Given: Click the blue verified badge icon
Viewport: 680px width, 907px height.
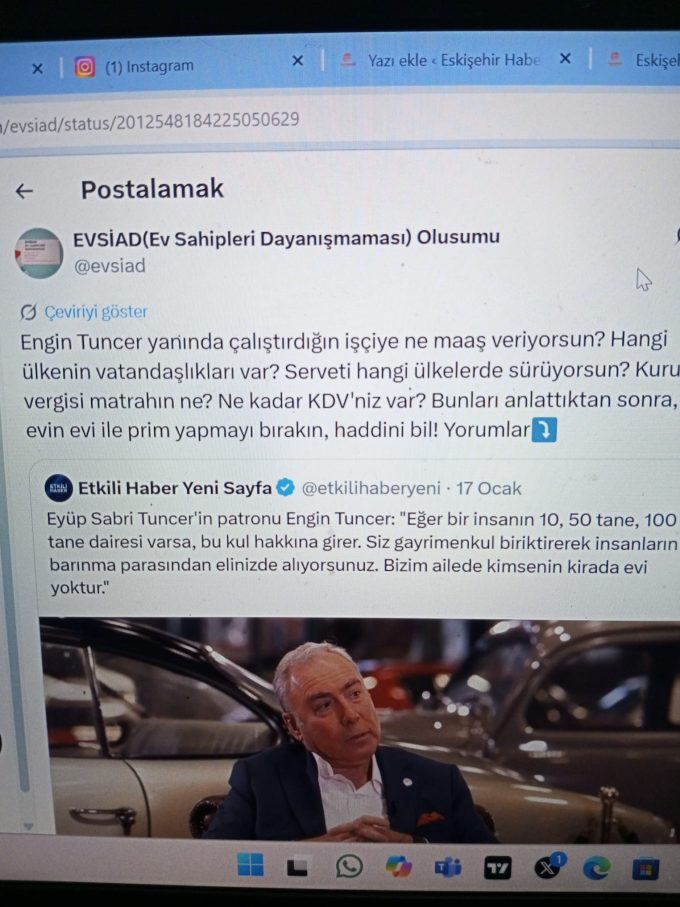Looking at the screenshot, I should click(x=286, y=488).
